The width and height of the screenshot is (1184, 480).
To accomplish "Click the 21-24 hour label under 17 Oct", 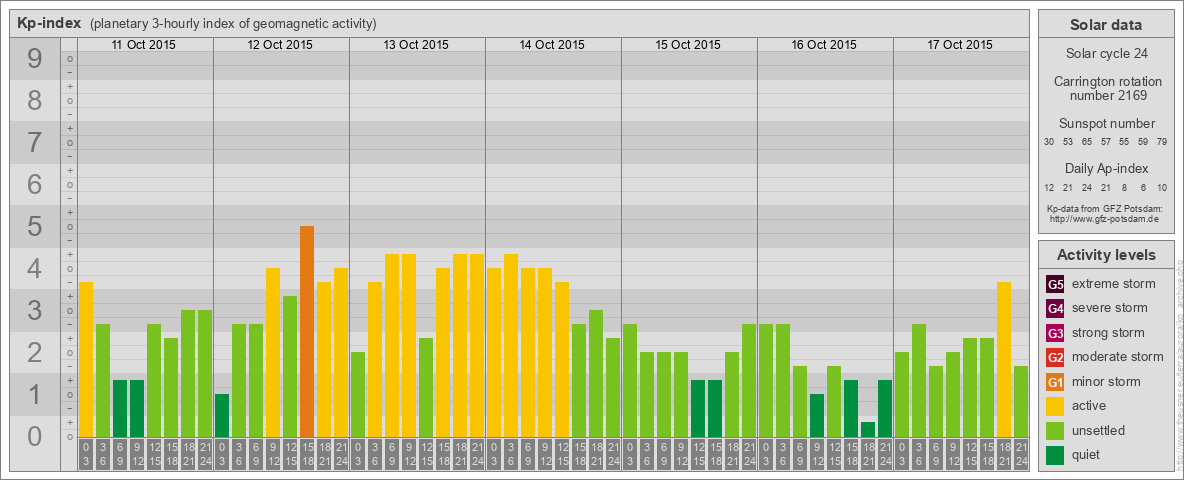I will [1021, 455].
